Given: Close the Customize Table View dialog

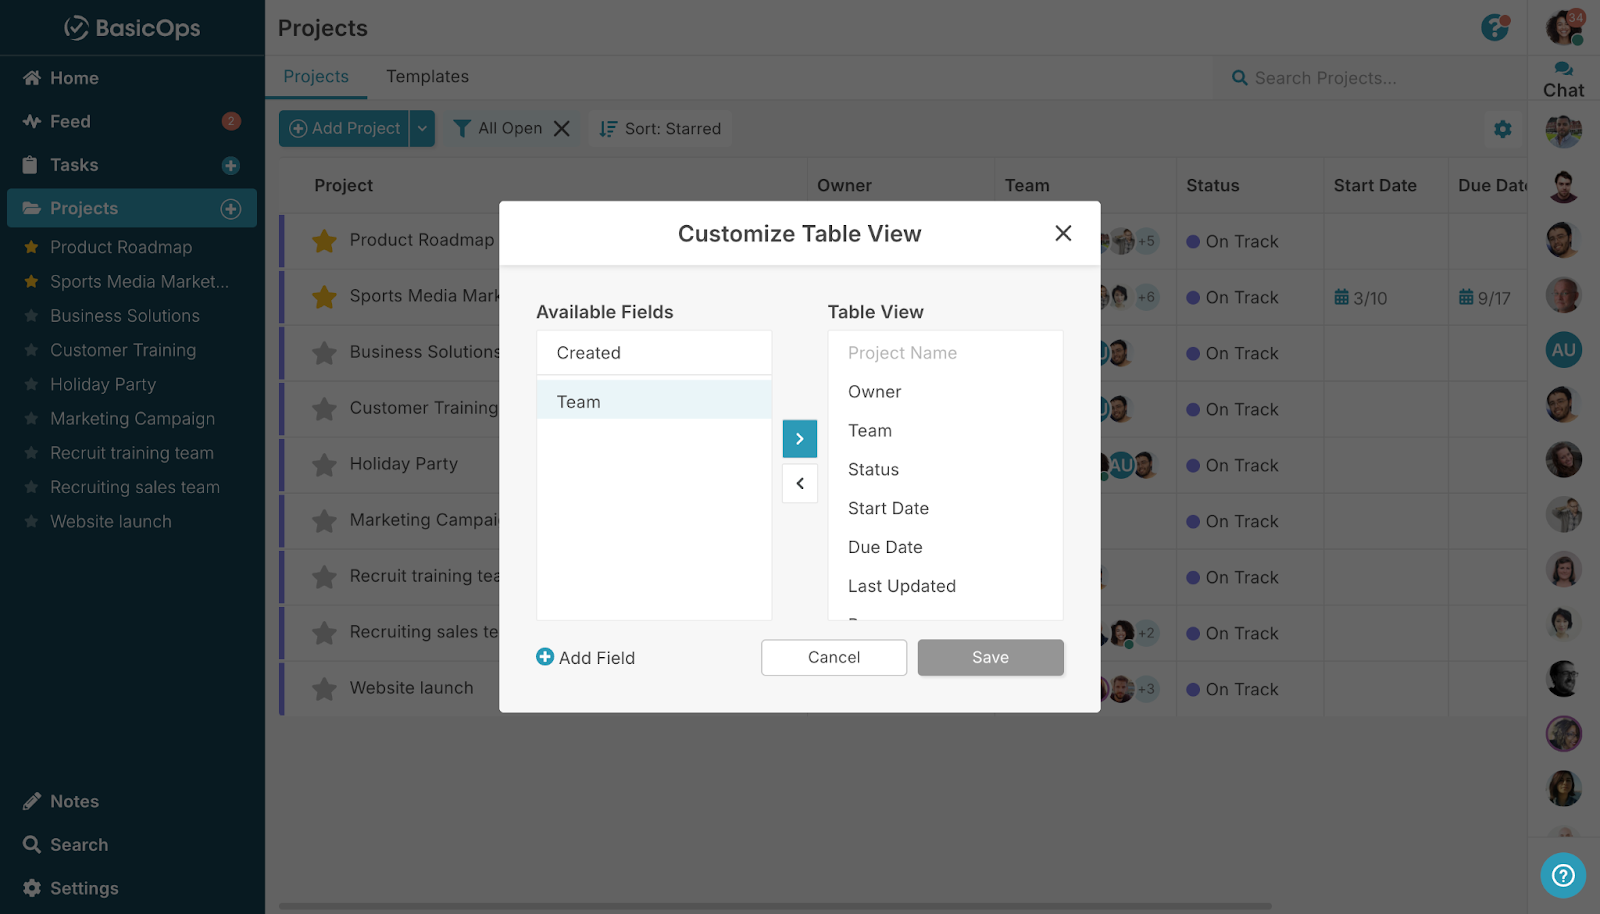Looking at the screenshot, I should tap(1063, 233).
